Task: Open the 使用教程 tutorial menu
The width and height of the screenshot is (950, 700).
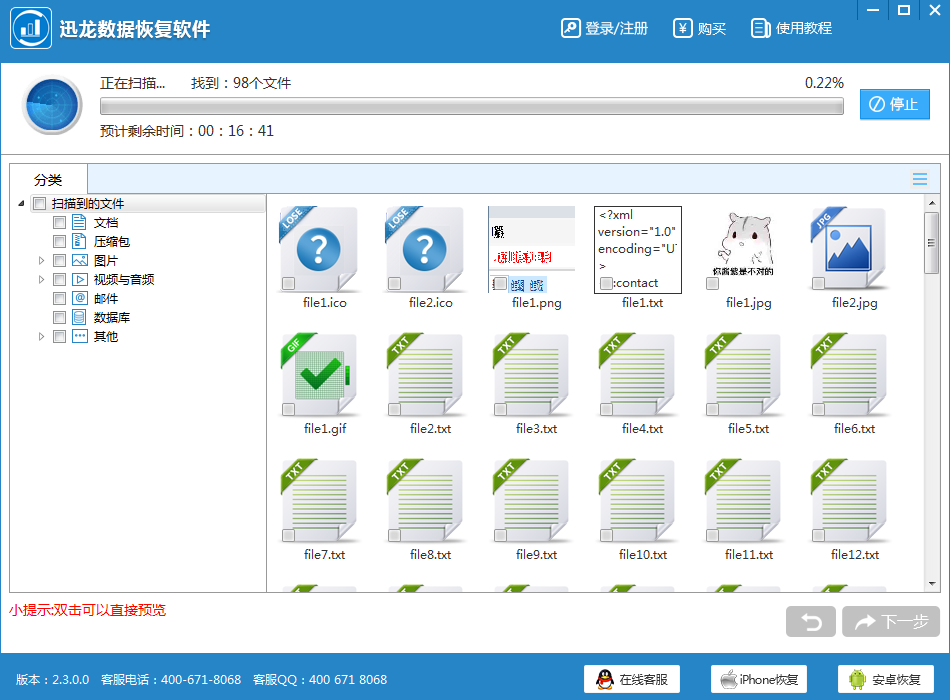Action: pos(792,28)
